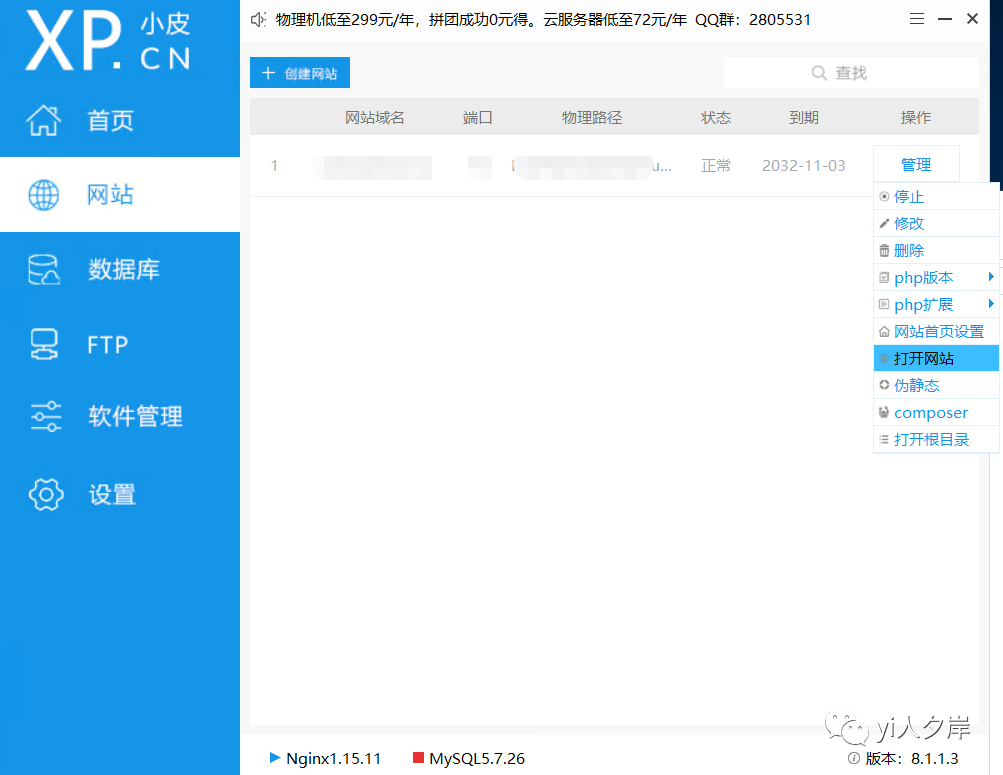The width and height of the screenshot is (1003, 775).
Task: Click the 版本 8.1.1.3 text
Action: point(912,758)
